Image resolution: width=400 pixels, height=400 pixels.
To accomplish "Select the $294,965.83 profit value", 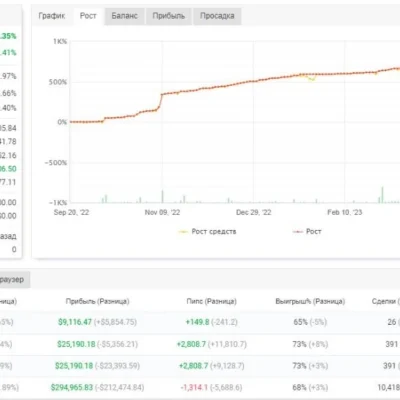I will [72, 387].
